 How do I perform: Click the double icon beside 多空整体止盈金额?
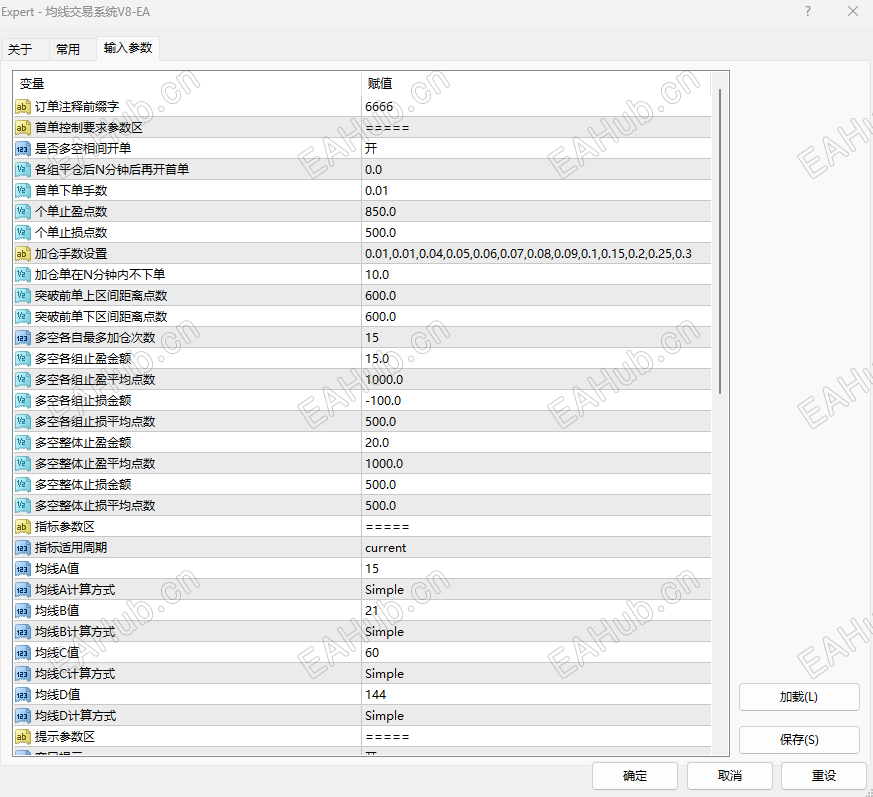22,443
